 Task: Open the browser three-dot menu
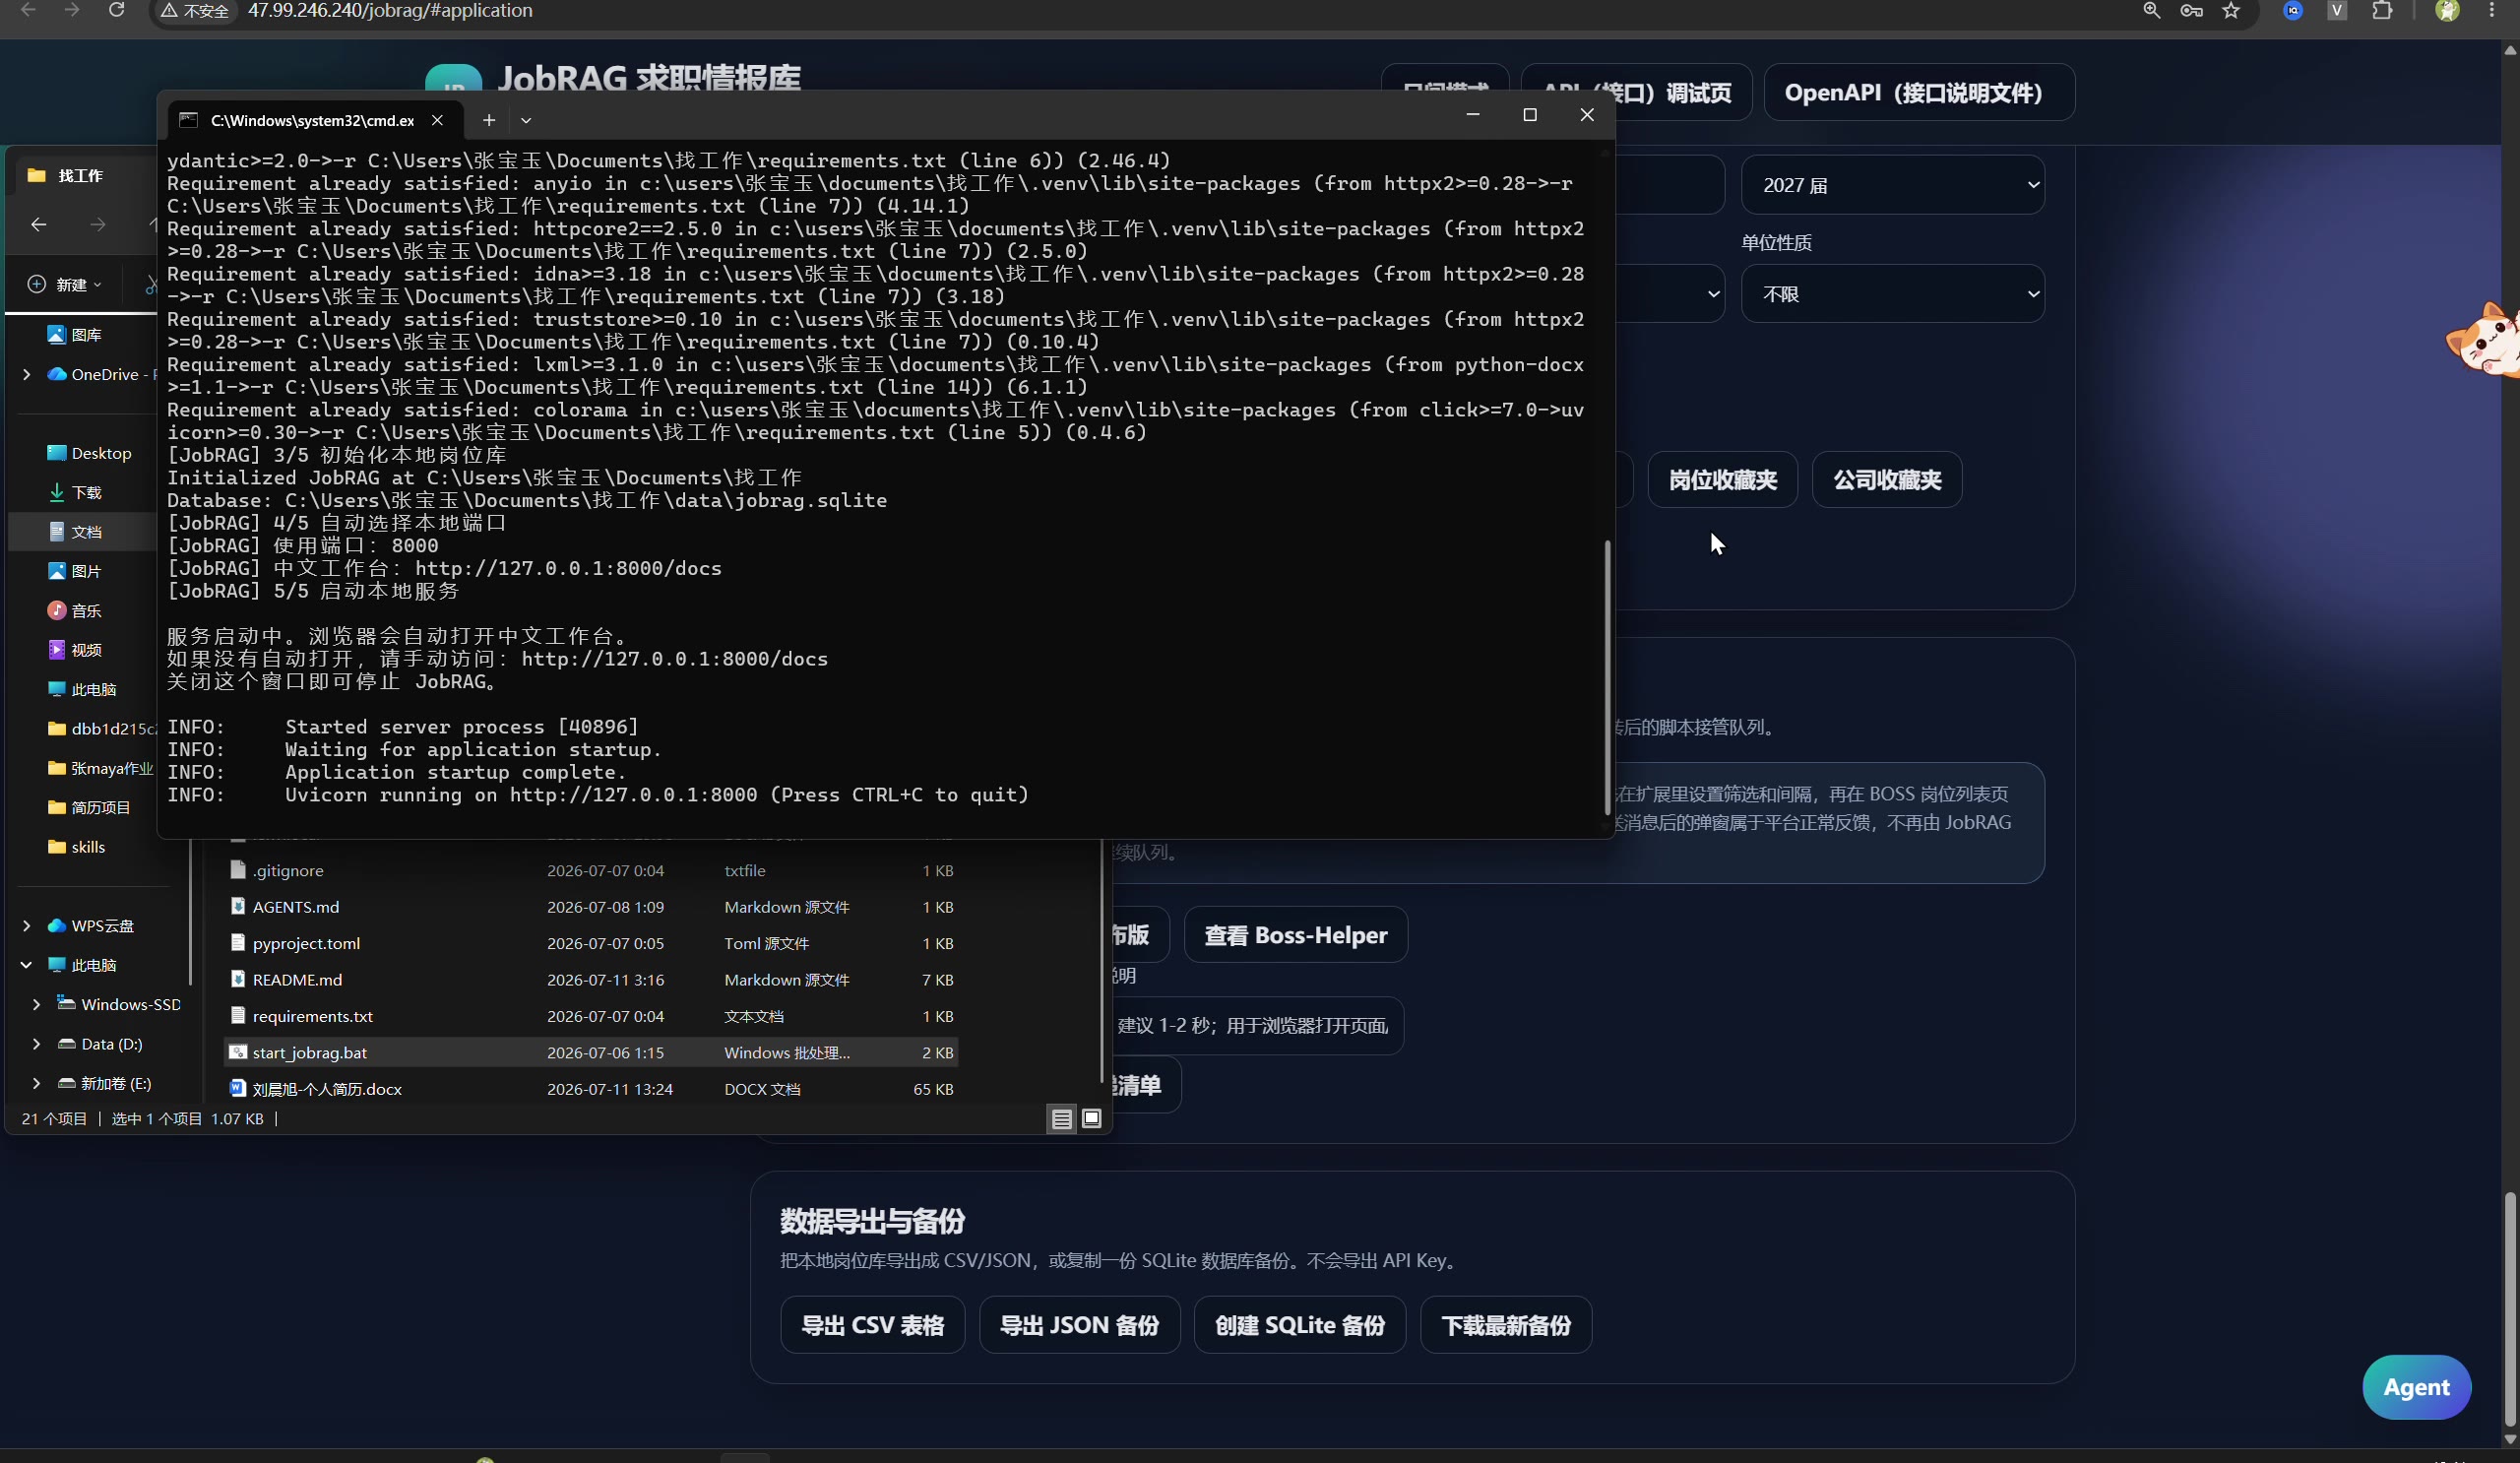[x=2492, y=10]
